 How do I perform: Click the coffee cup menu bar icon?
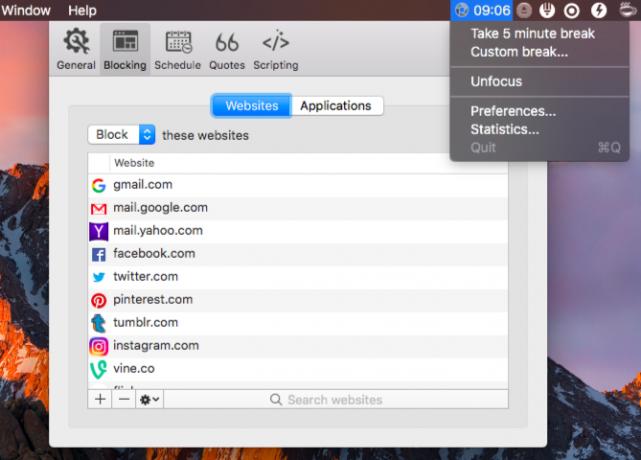coord(628,9)
